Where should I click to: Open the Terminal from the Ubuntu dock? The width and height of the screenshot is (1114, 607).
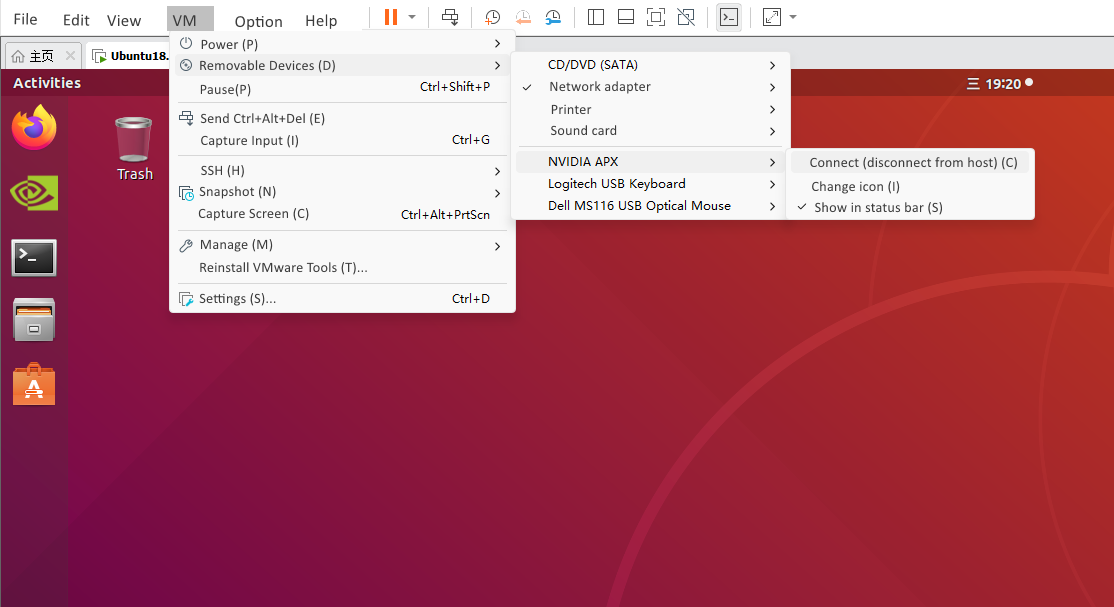(x=34, y=258)
